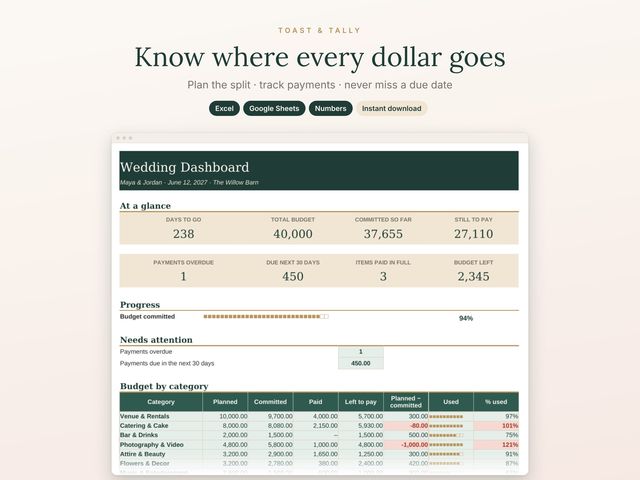Click the Wedding Dashboard title
This screenshot has height=480, width=640.
[184, 167]
